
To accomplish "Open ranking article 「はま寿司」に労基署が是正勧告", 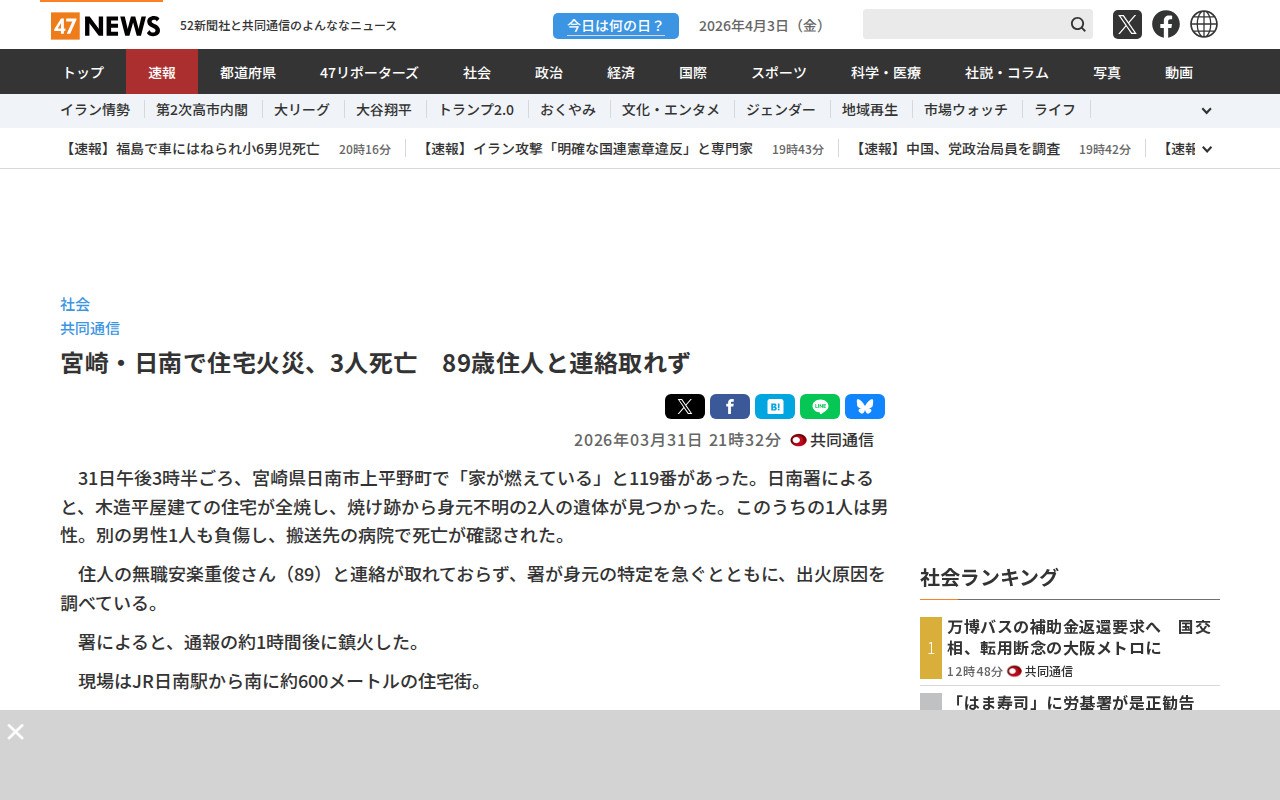I will pyautogui.click(x=1070, y=702).
